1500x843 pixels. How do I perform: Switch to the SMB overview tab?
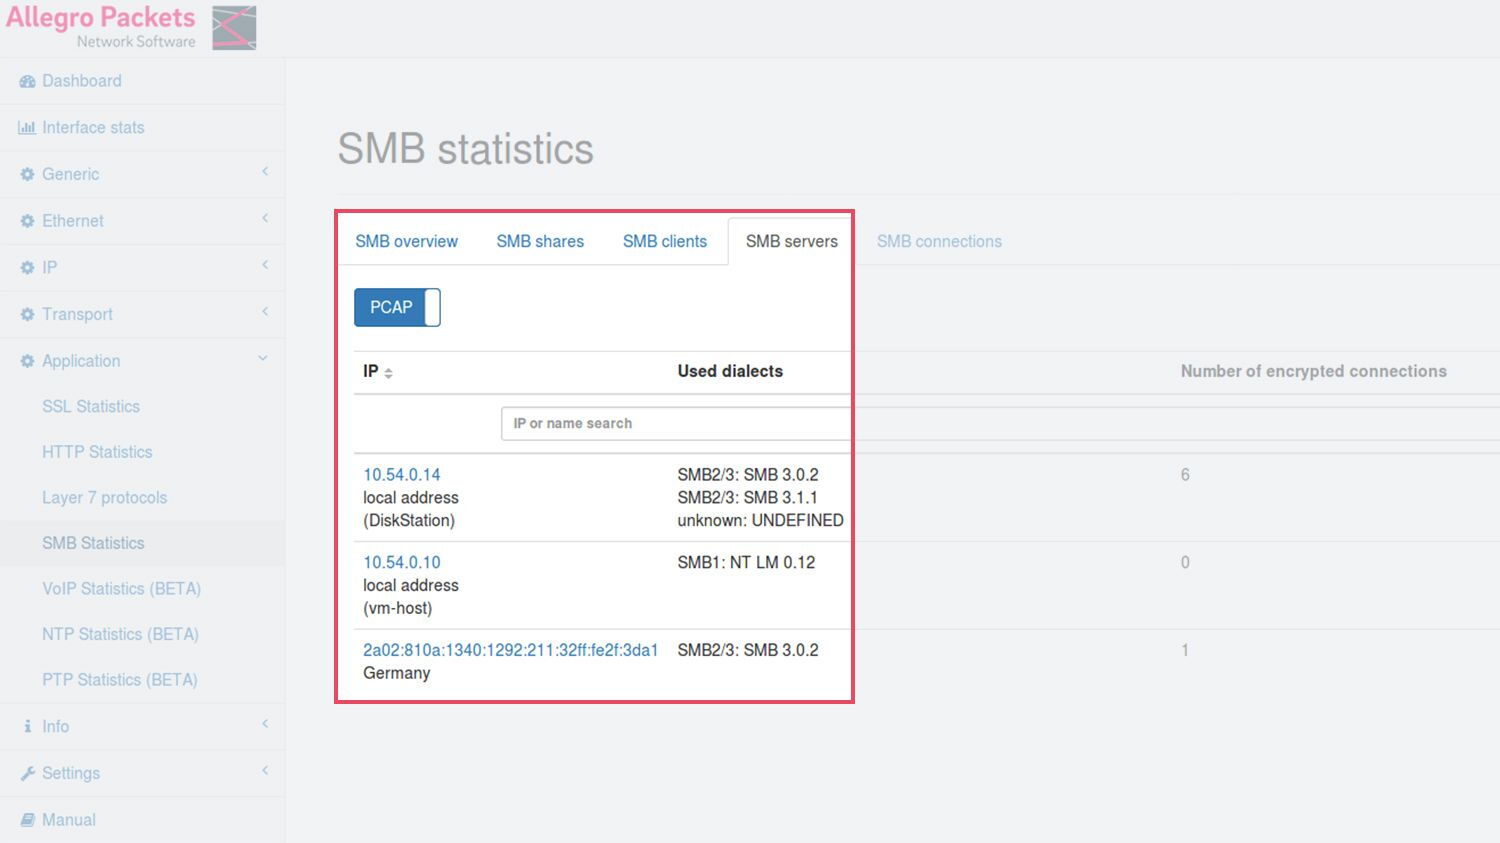406,241
